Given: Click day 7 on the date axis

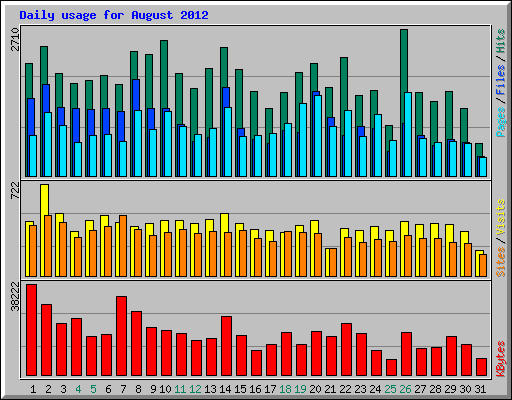Looking at the screenshot, I should pyautogui.click(x=123, y=389).
